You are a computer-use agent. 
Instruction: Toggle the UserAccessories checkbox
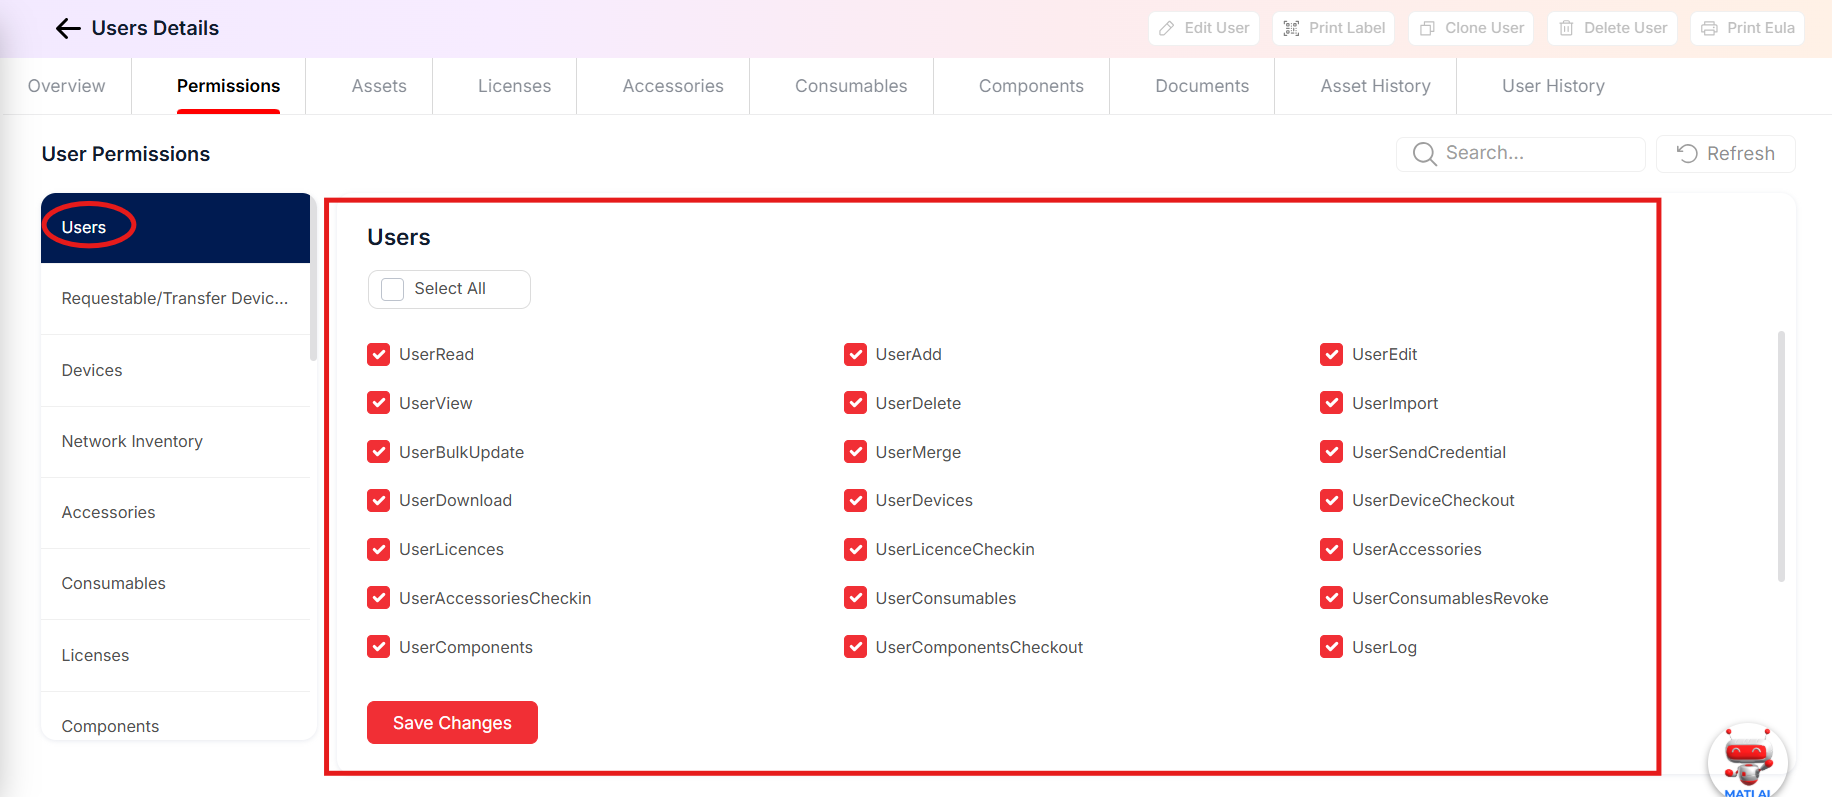click(1331, 549)
